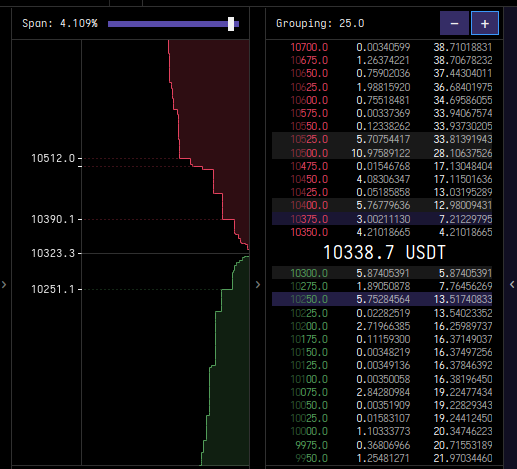This screenshot has width=517, height=469.
Task: Click the Grouping: 25.0 label
Action: (320, 23)
